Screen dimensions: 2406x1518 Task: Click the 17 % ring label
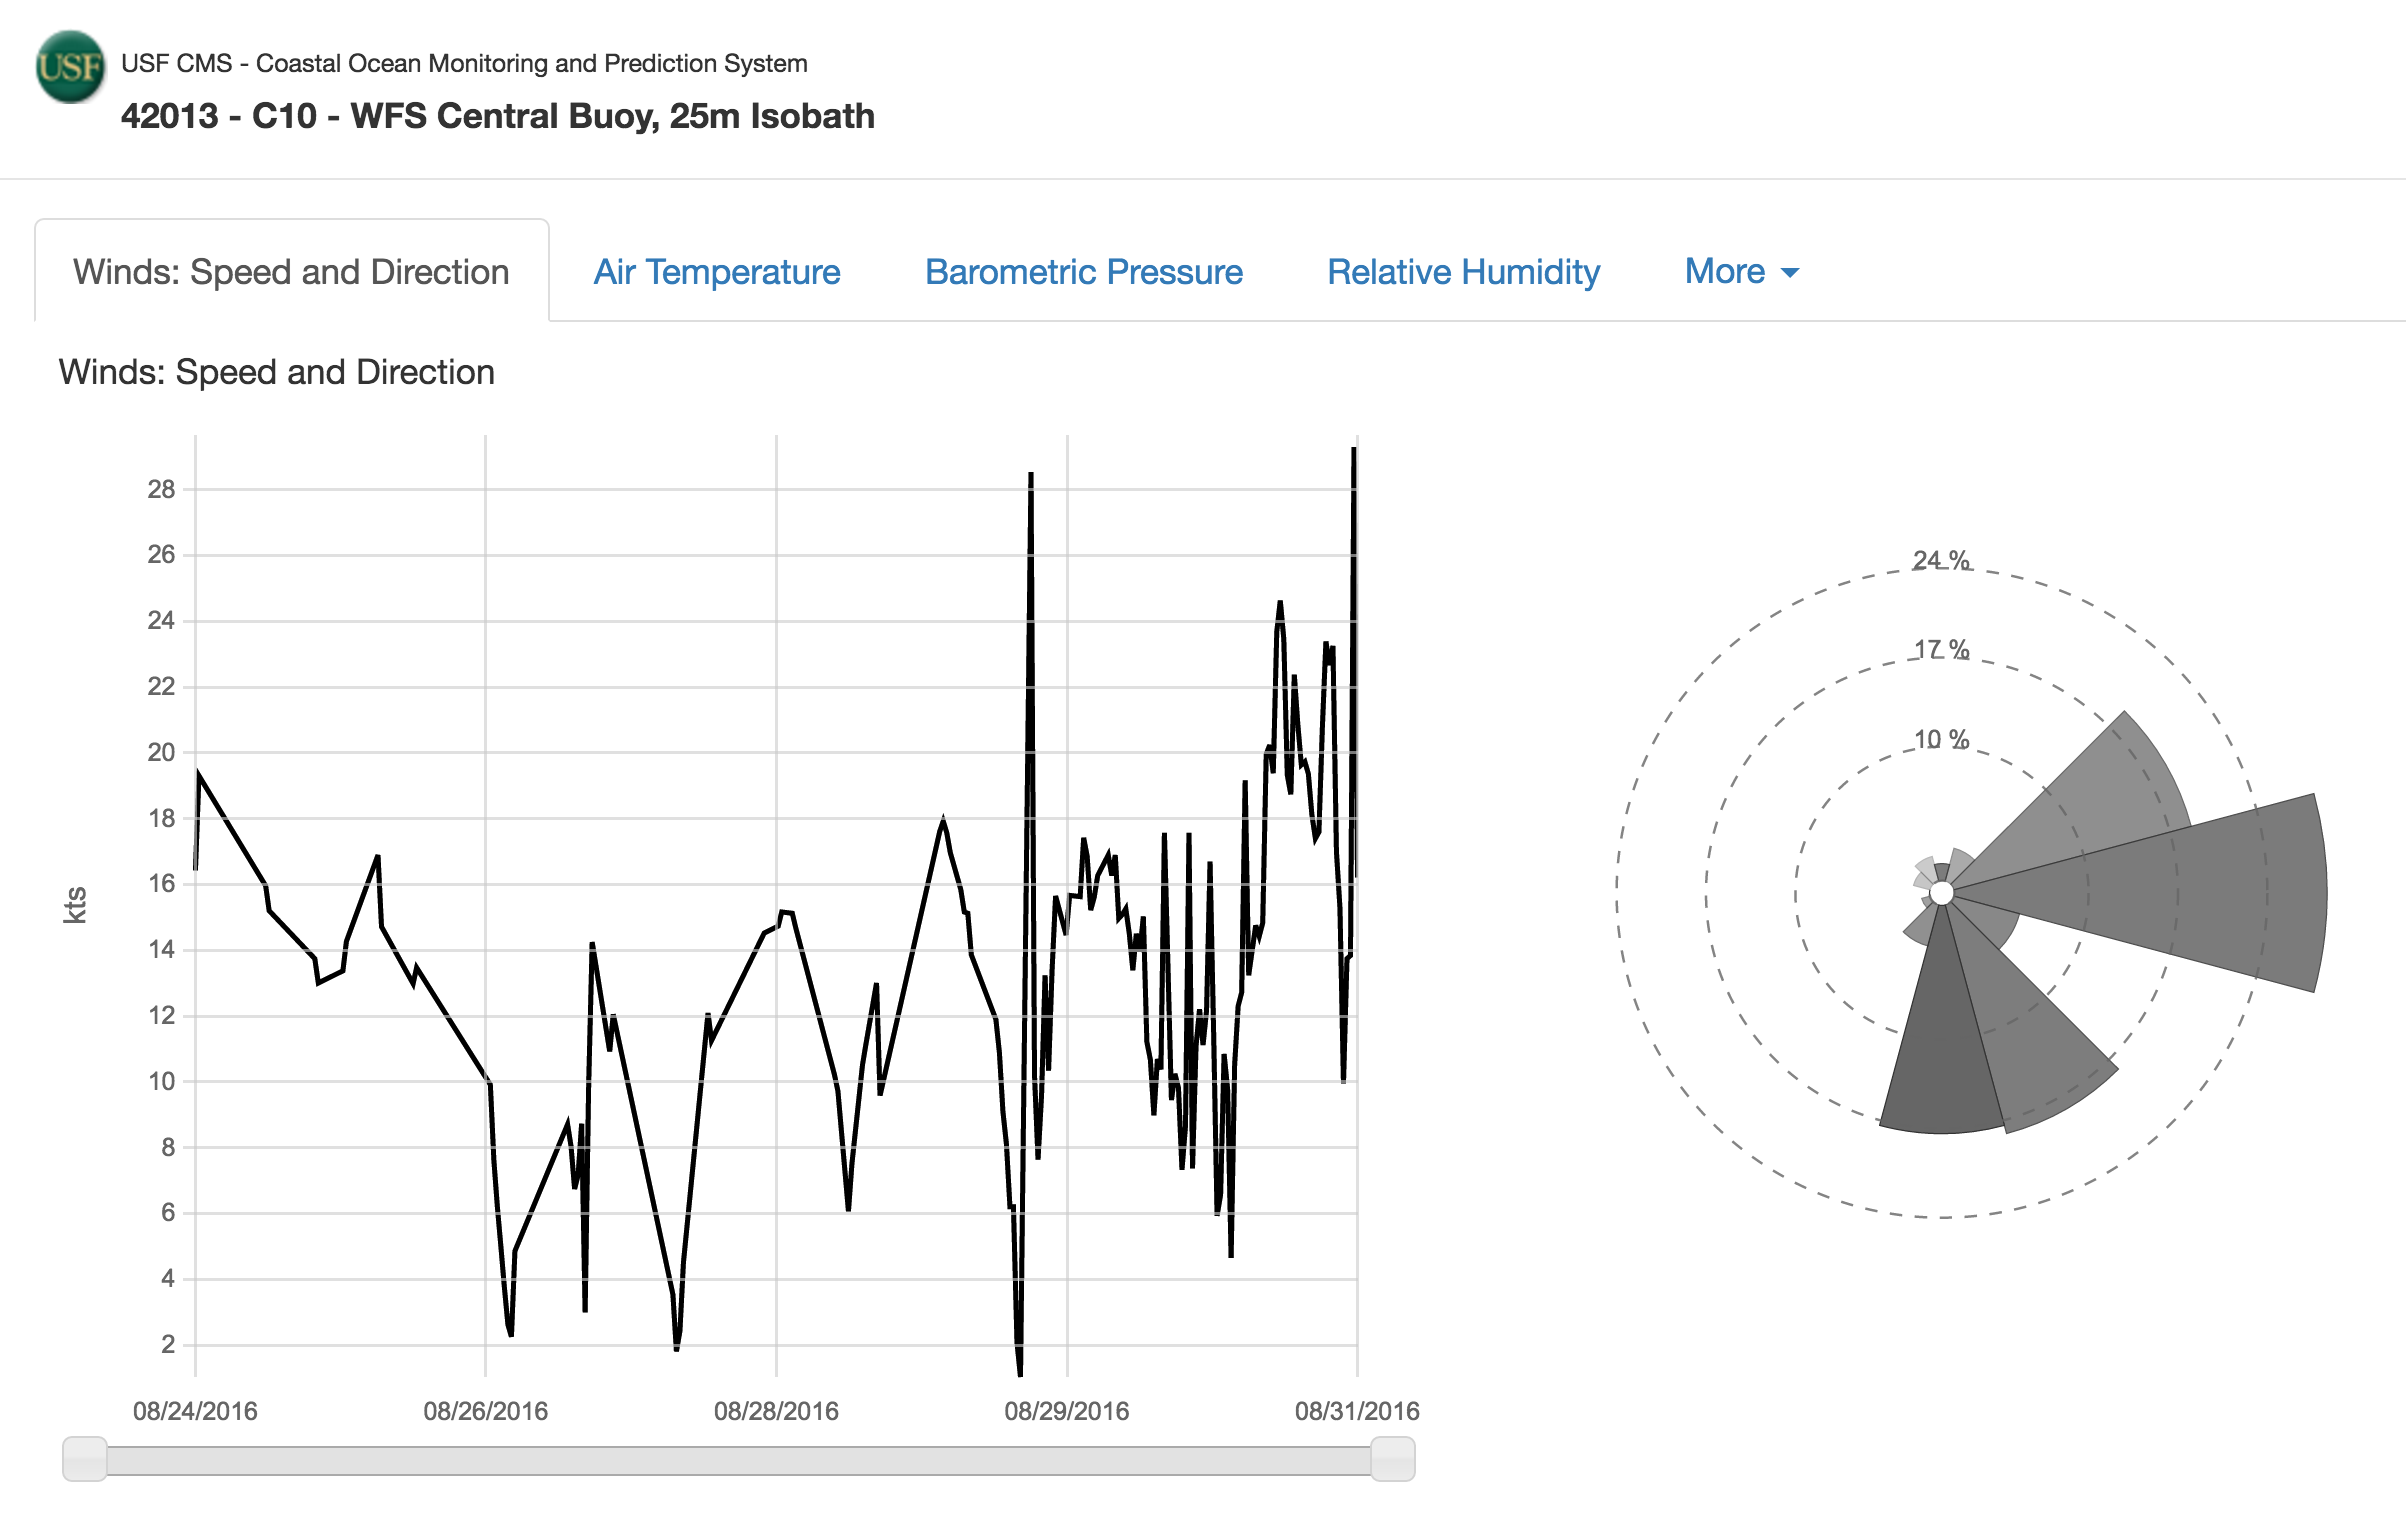[1941, 650]
